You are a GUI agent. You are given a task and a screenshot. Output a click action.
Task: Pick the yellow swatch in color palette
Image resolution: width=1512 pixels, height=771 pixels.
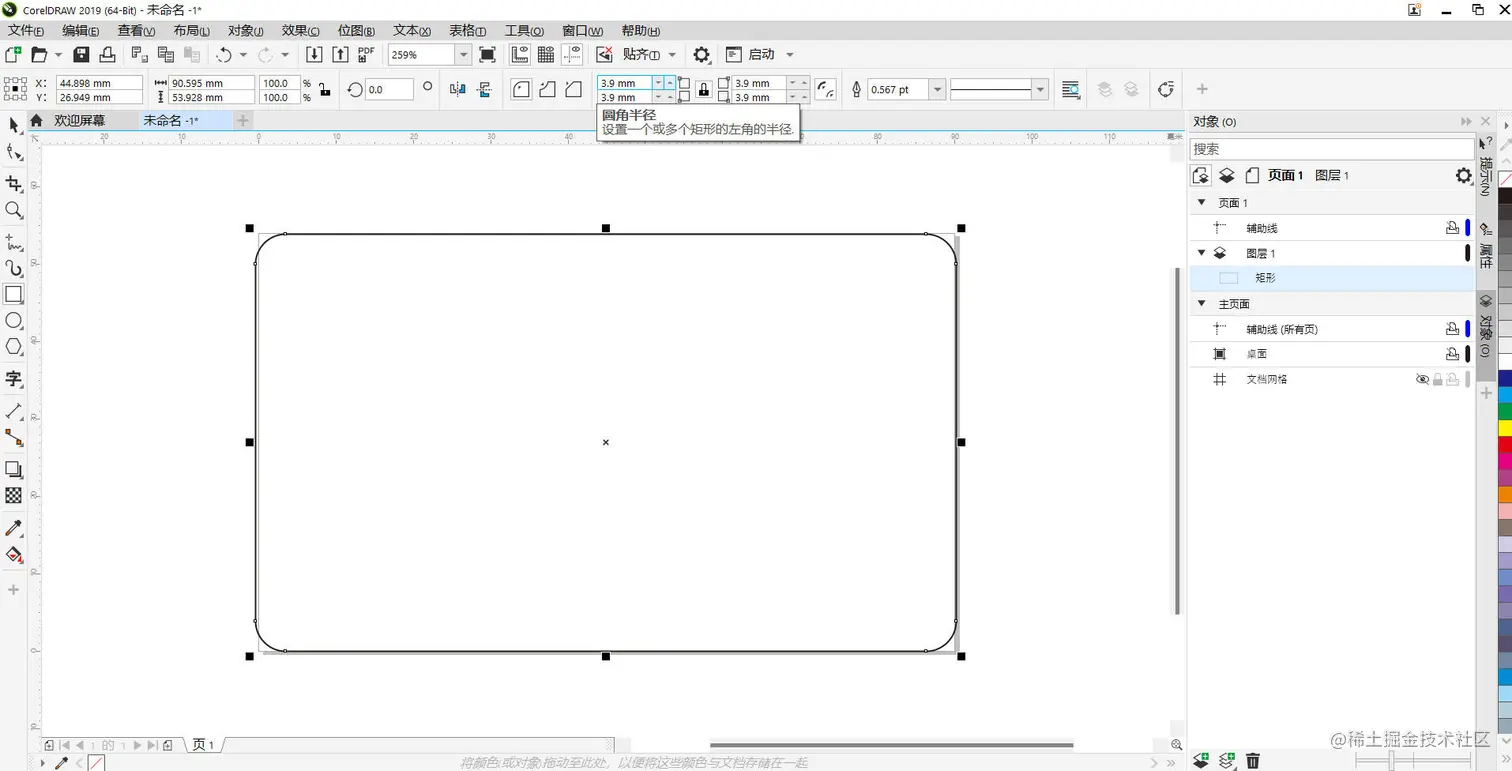click(x=1505, y=428)
